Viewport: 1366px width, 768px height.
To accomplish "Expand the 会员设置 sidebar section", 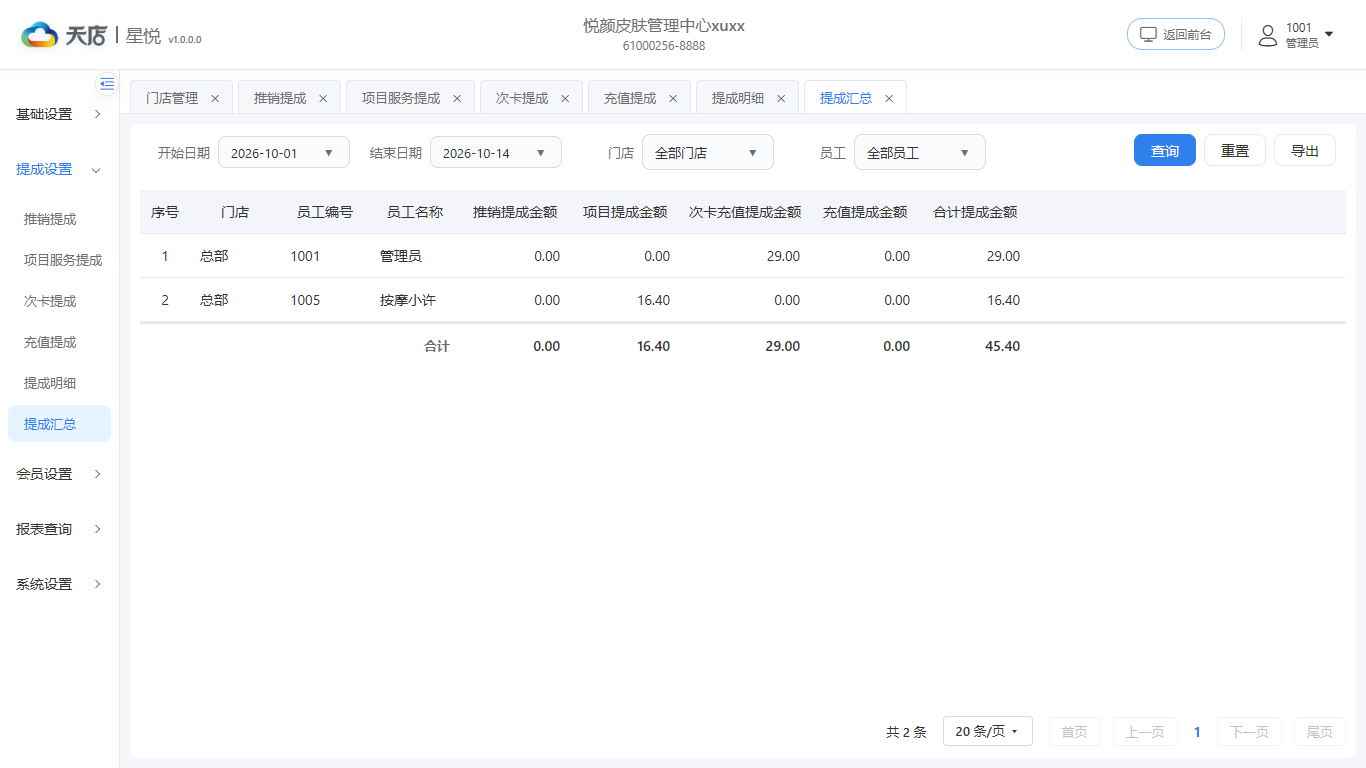I will click(x=59, y=474).
